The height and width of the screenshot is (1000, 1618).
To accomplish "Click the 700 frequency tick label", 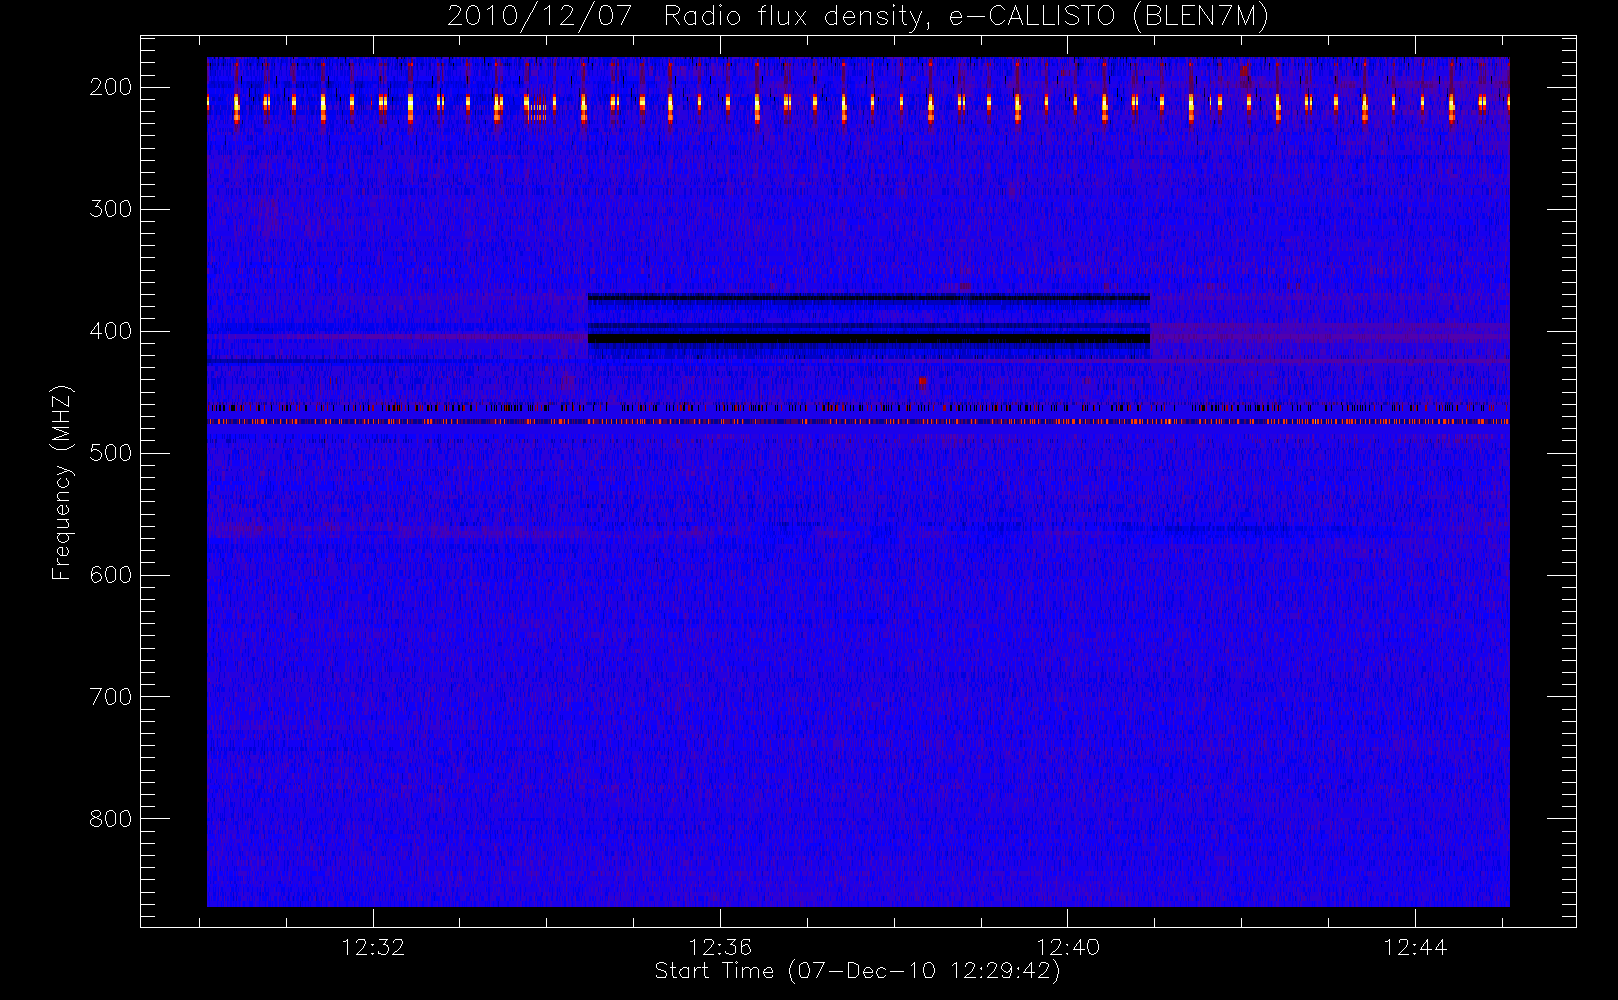I will (111, 697).
